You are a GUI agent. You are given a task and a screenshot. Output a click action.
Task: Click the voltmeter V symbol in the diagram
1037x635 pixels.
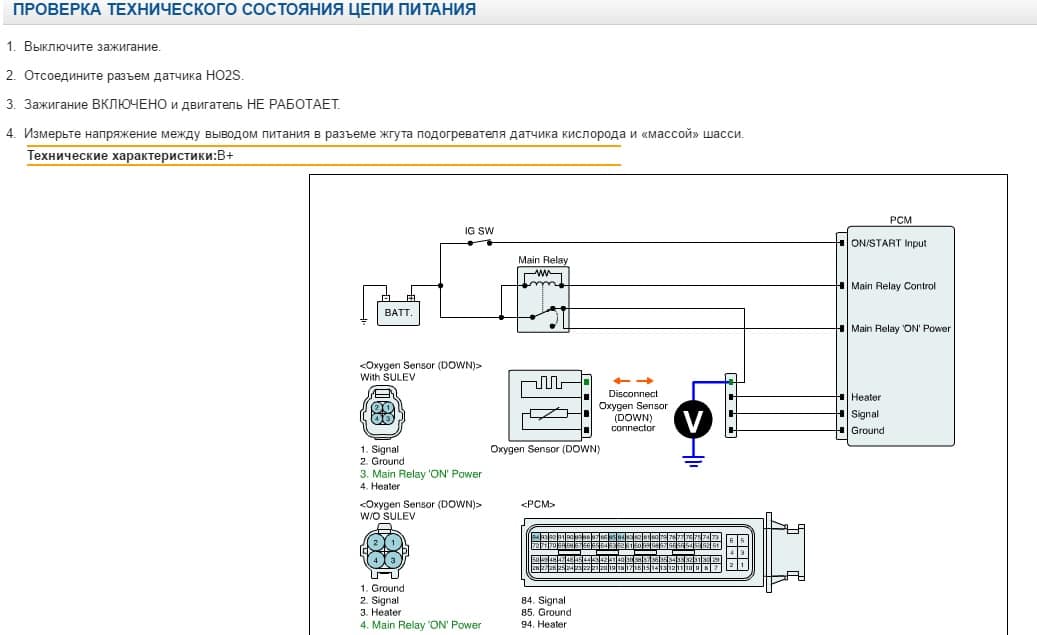coord(692,420)
